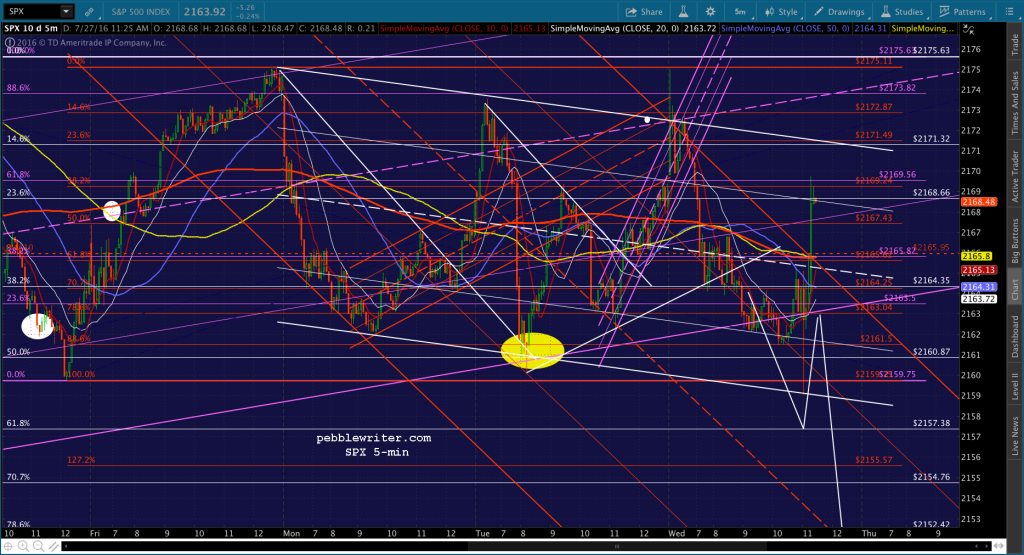Click the chart scale arrows icon
The image size is (1024, 555).
click(970, 29)
